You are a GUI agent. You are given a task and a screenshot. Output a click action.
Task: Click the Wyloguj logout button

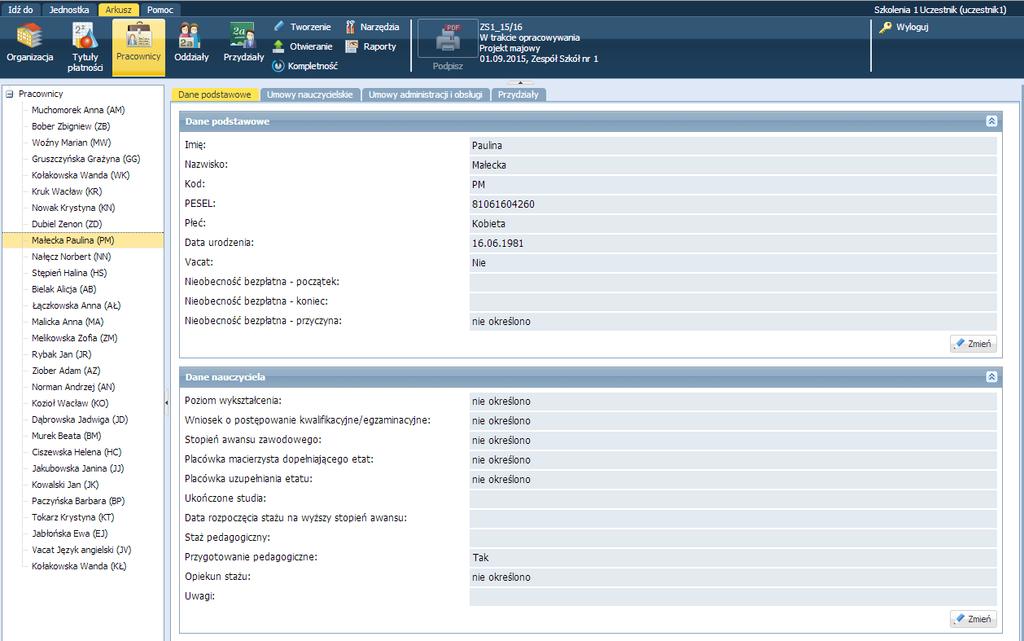point(904,27)
